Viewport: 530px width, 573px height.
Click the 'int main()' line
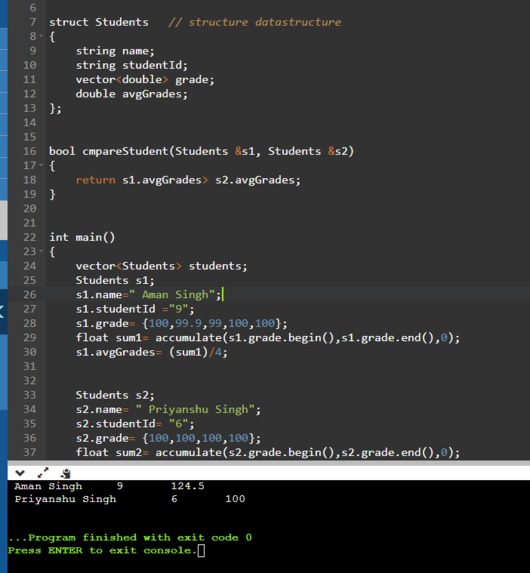82,237
